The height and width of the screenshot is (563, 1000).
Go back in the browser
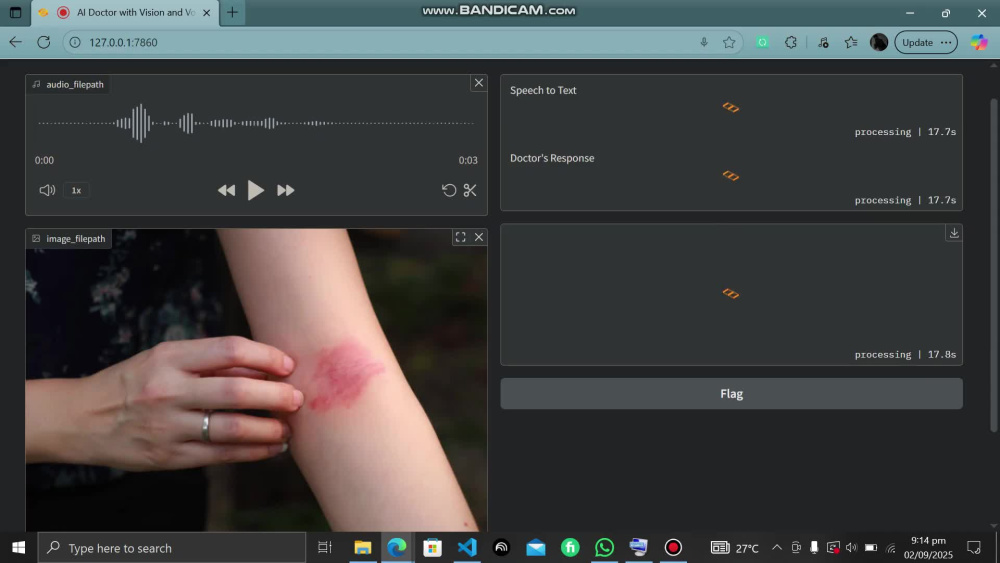coord(15,42)
